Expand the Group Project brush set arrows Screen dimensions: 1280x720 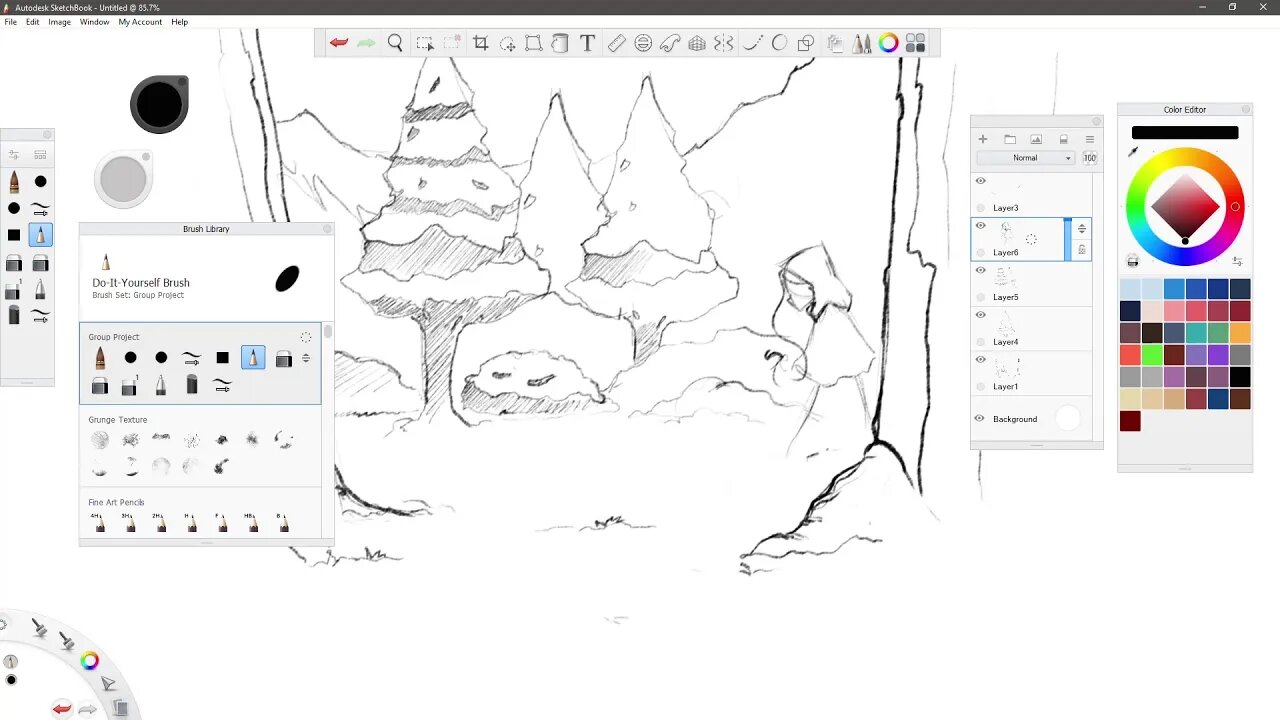(306, 358)
